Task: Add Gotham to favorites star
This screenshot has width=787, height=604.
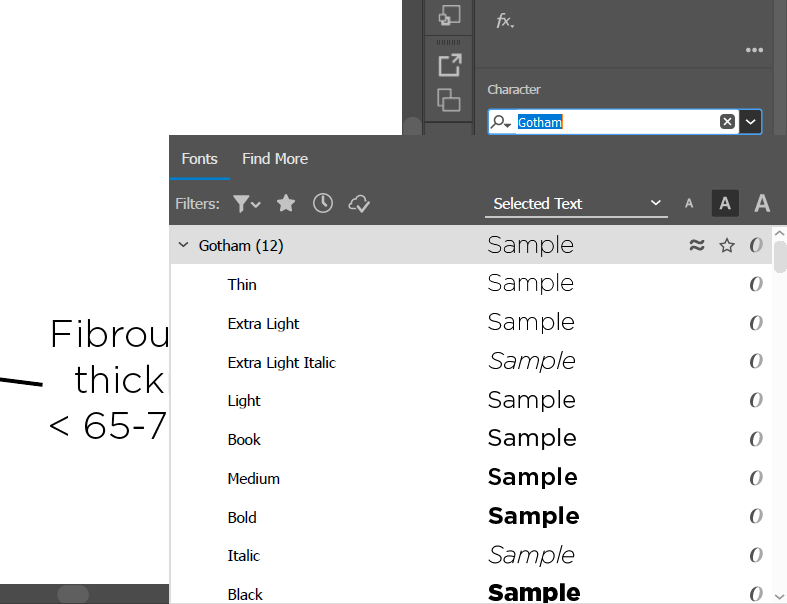Action: point(727,246)
